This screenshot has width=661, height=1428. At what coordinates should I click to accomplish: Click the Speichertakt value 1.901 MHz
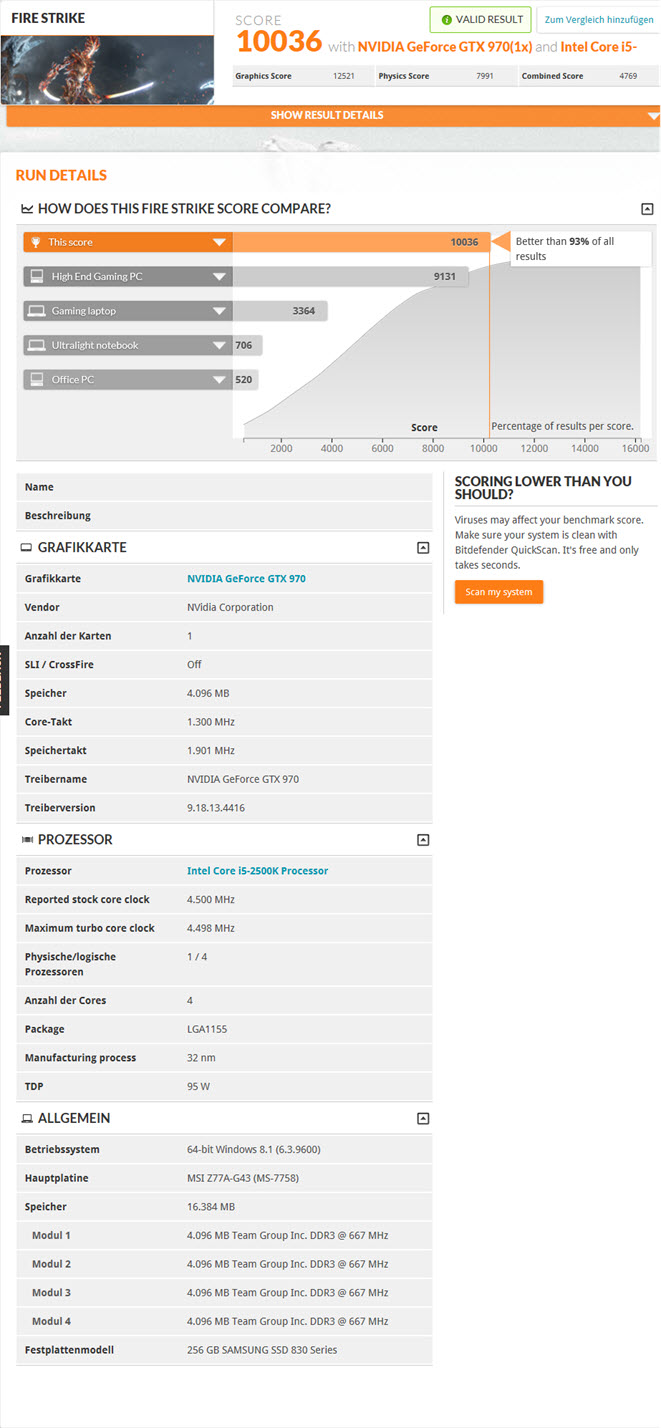[x=211, y=751]
